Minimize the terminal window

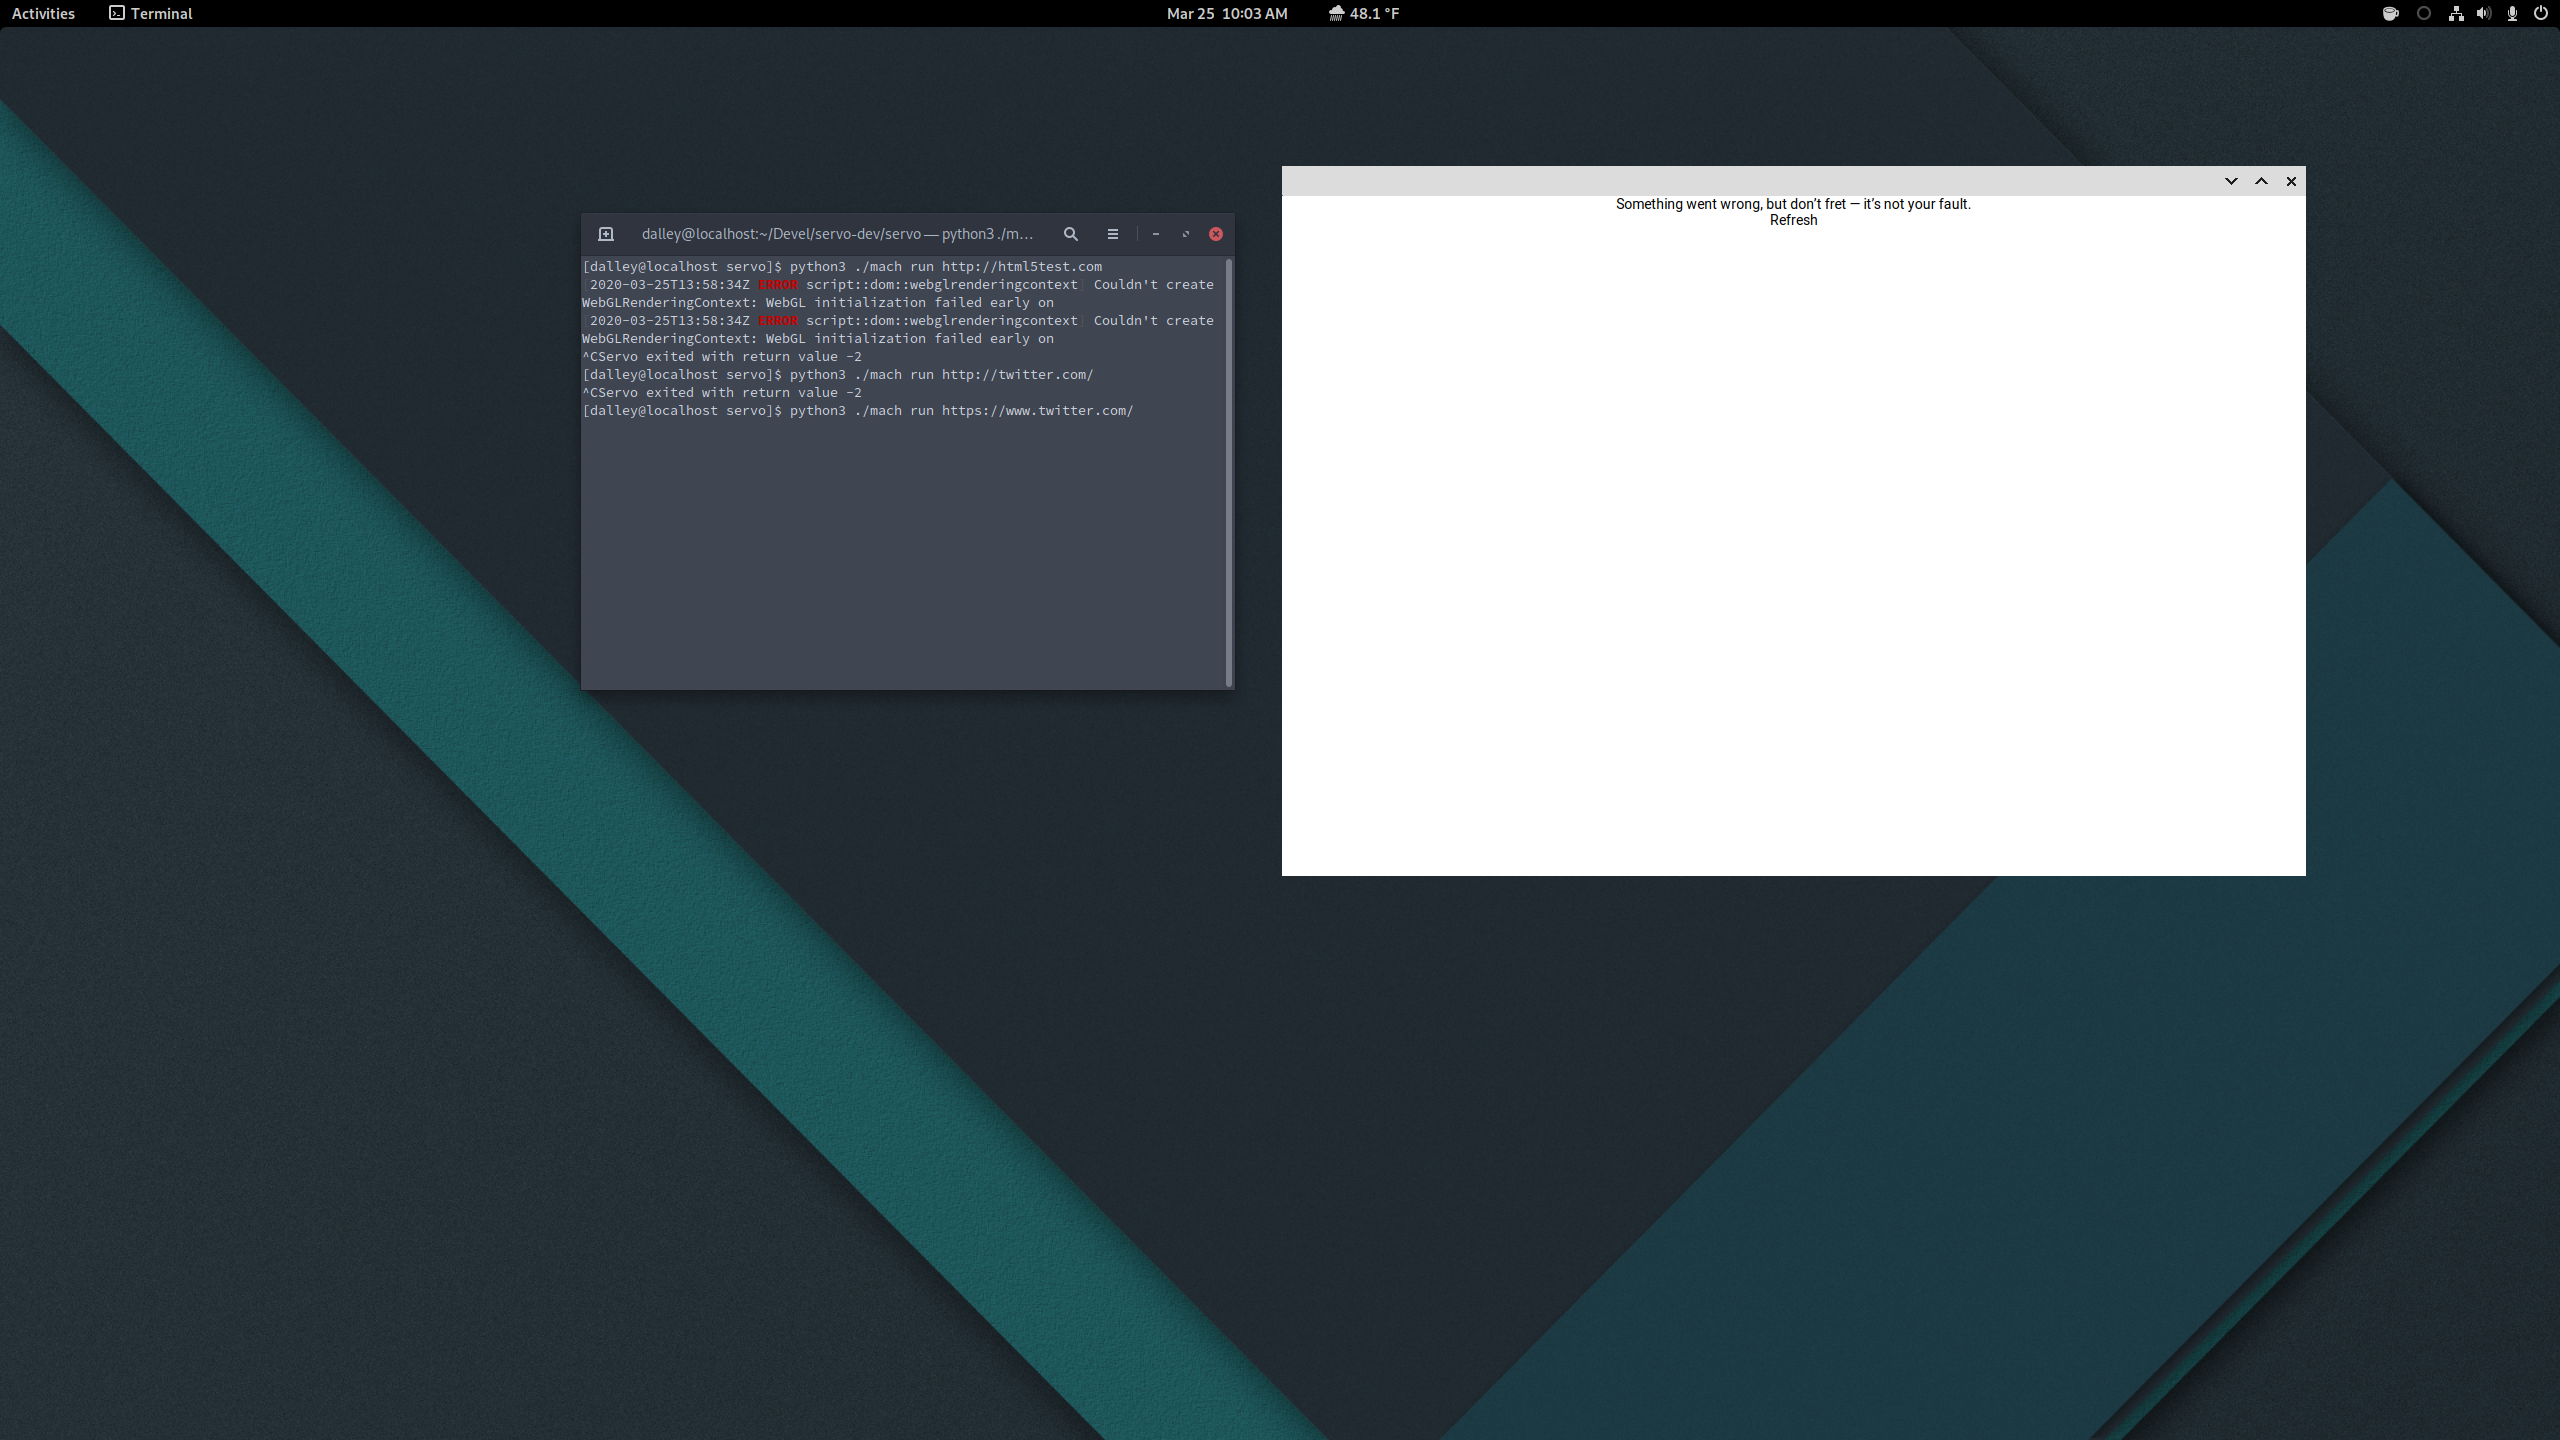point(1155,234)
